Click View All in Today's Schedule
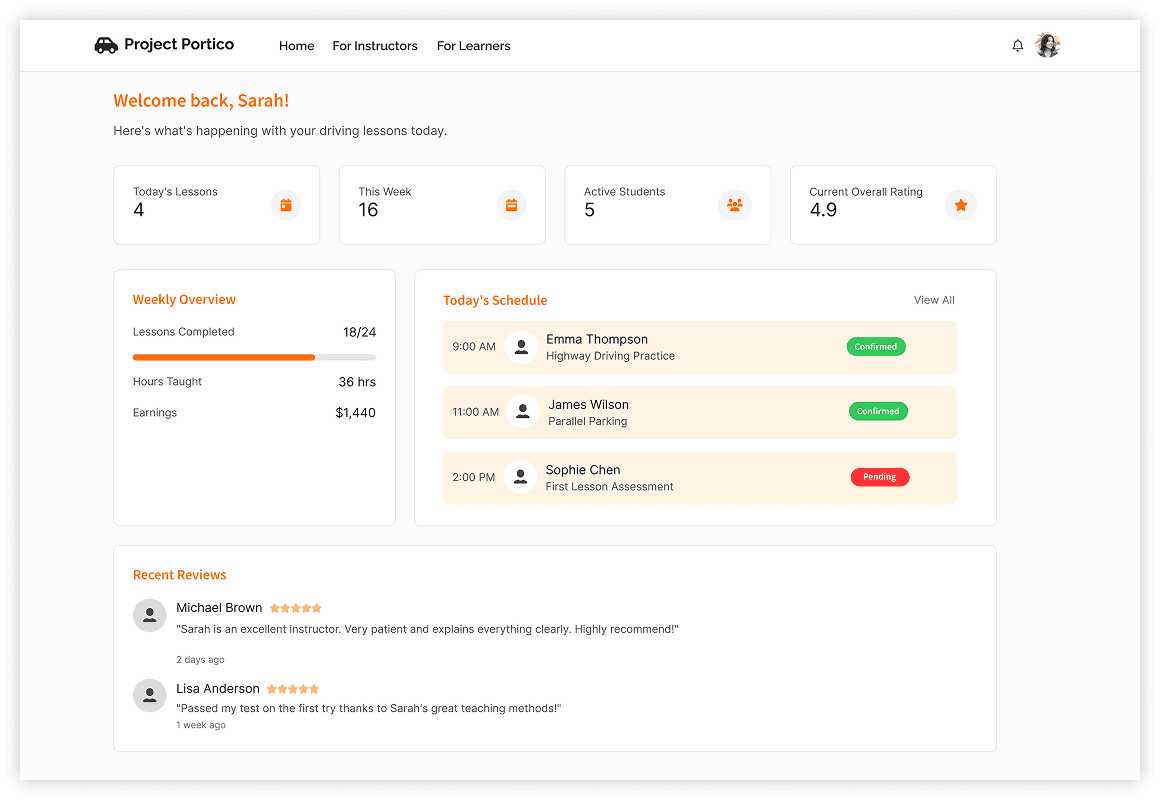The height and width of the screenshot is (800, 1160). pos(934,300)
